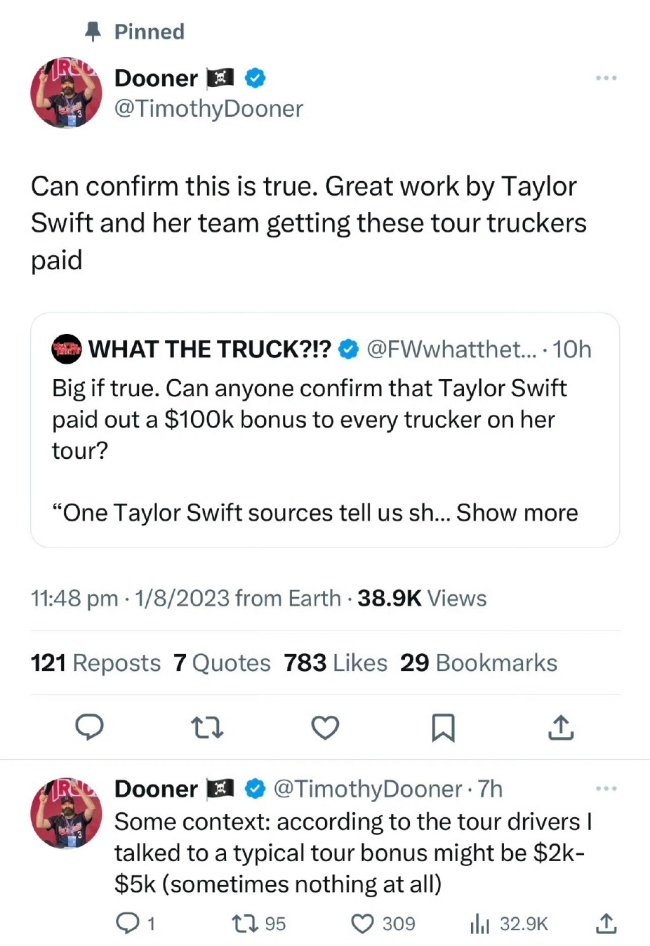Share the main post

[x=560, y=729]
